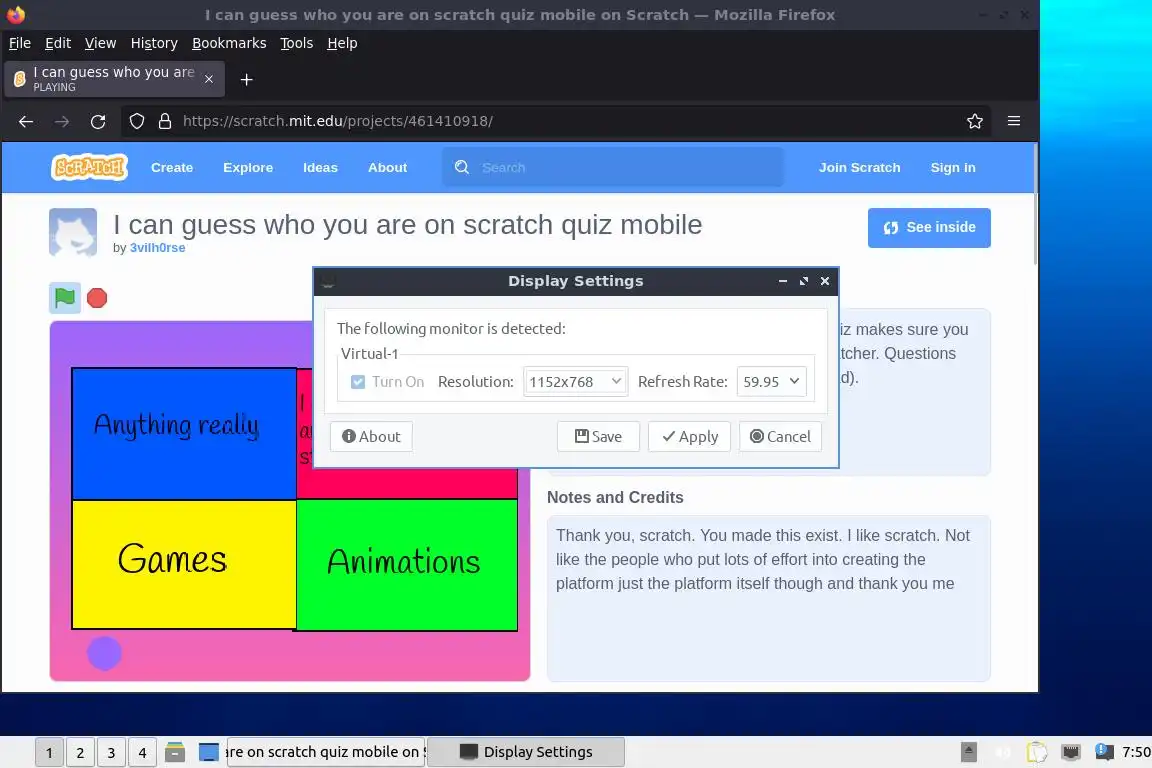This screenshot has height=768, width=1152.
Task: Click the update notifier tray icon
Action: click(x=1104, y=751)
